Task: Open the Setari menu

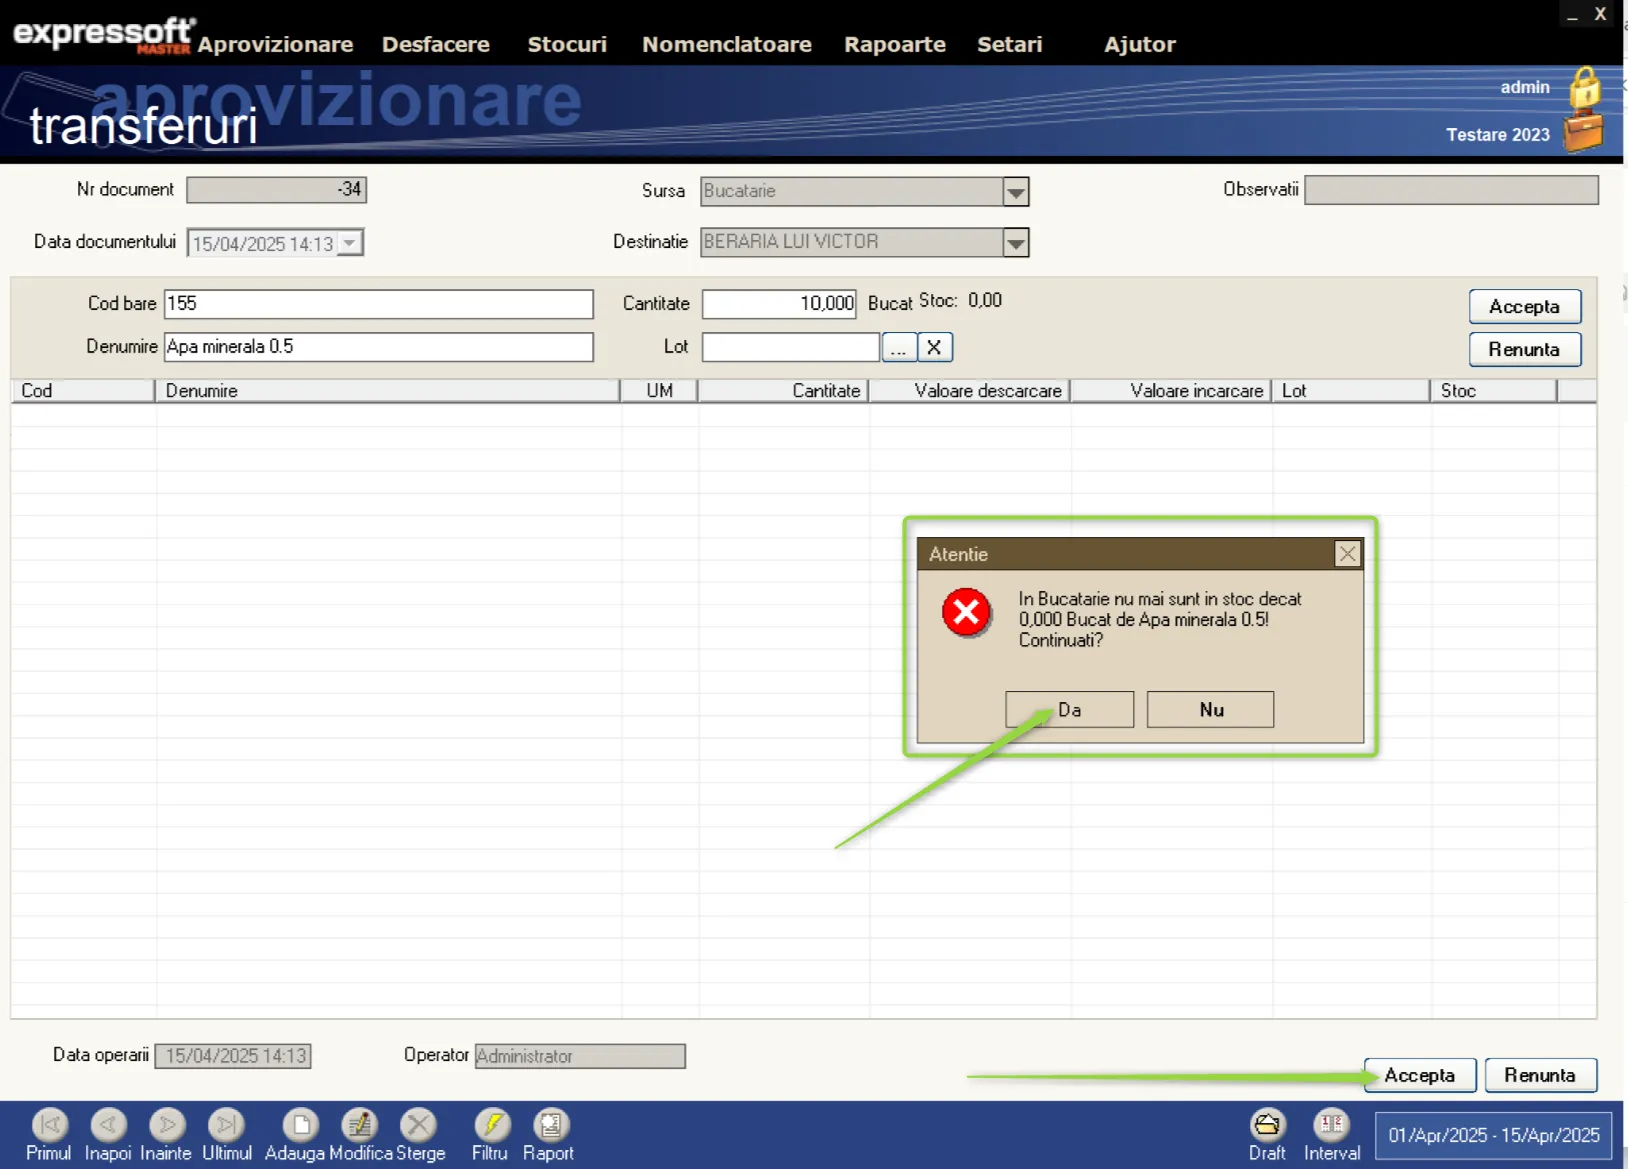Action: 1010,44
